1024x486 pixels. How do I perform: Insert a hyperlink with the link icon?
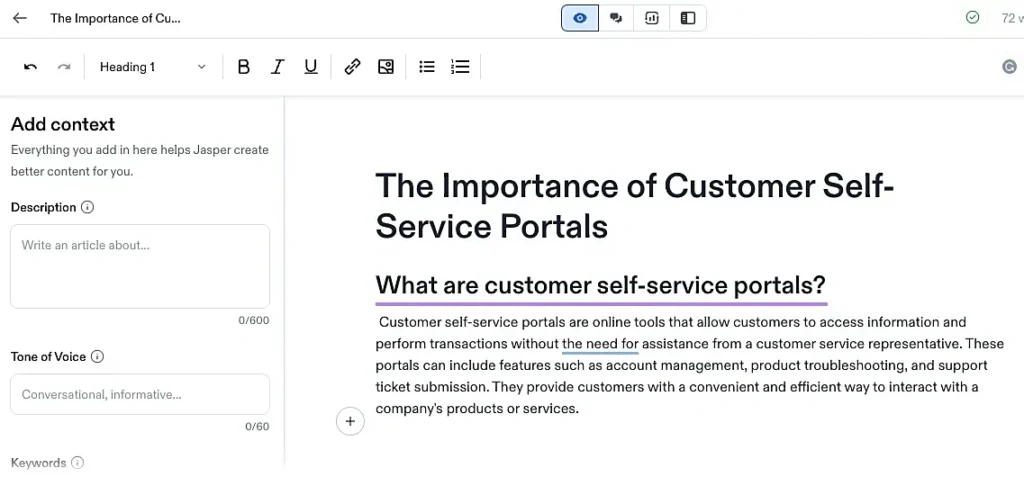click(353, 67)
